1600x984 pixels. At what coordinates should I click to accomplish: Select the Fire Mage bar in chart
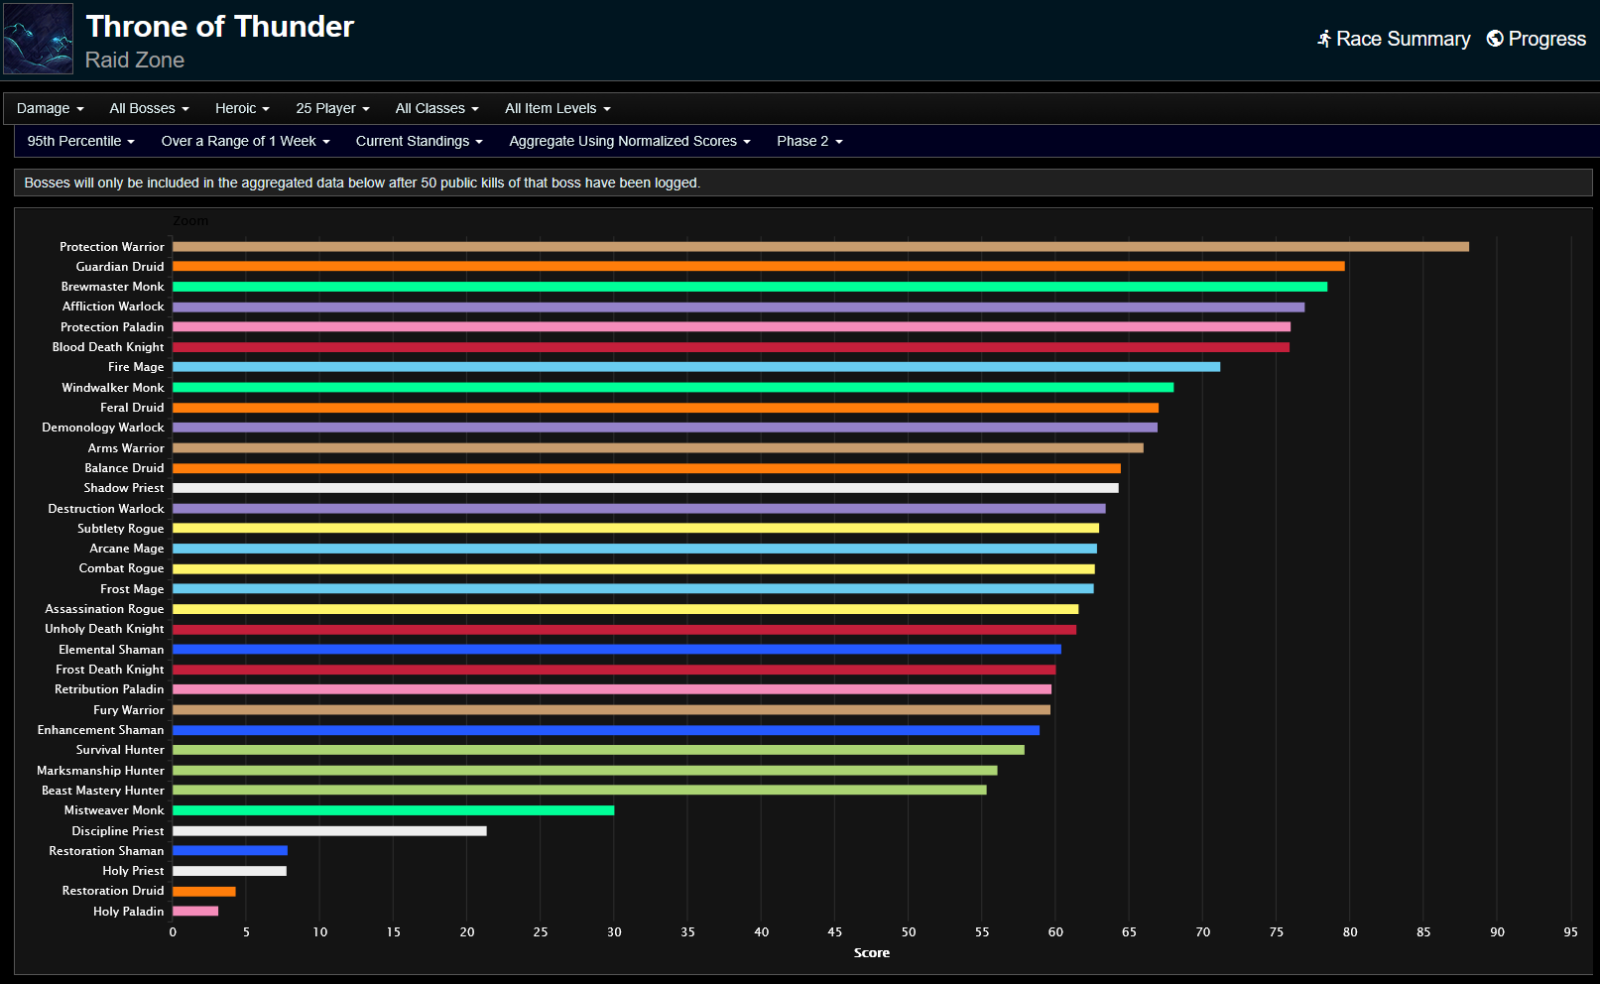pos(696,367)
